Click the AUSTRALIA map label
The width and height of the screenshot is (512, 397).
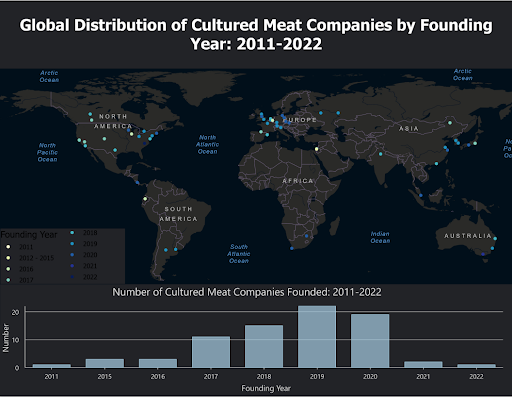click(x=468, y=236)
